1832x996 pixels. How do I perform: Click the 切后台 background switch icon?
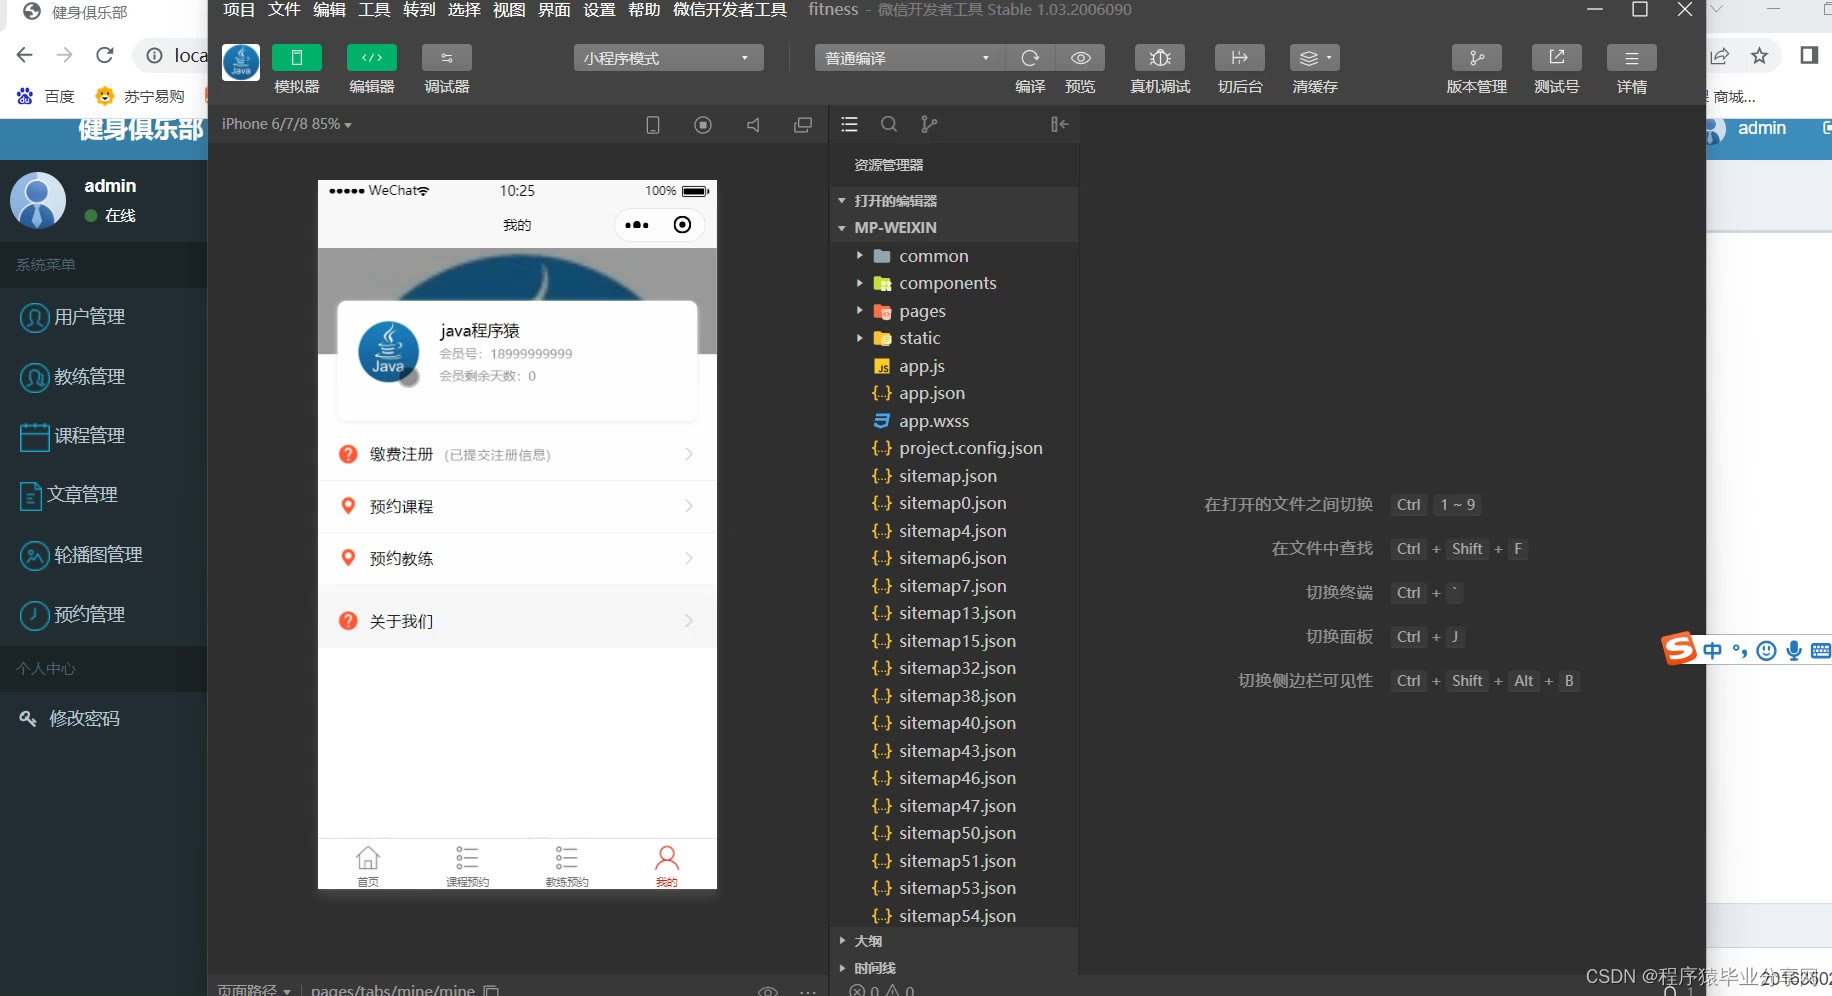click(x=1239, y=58)
